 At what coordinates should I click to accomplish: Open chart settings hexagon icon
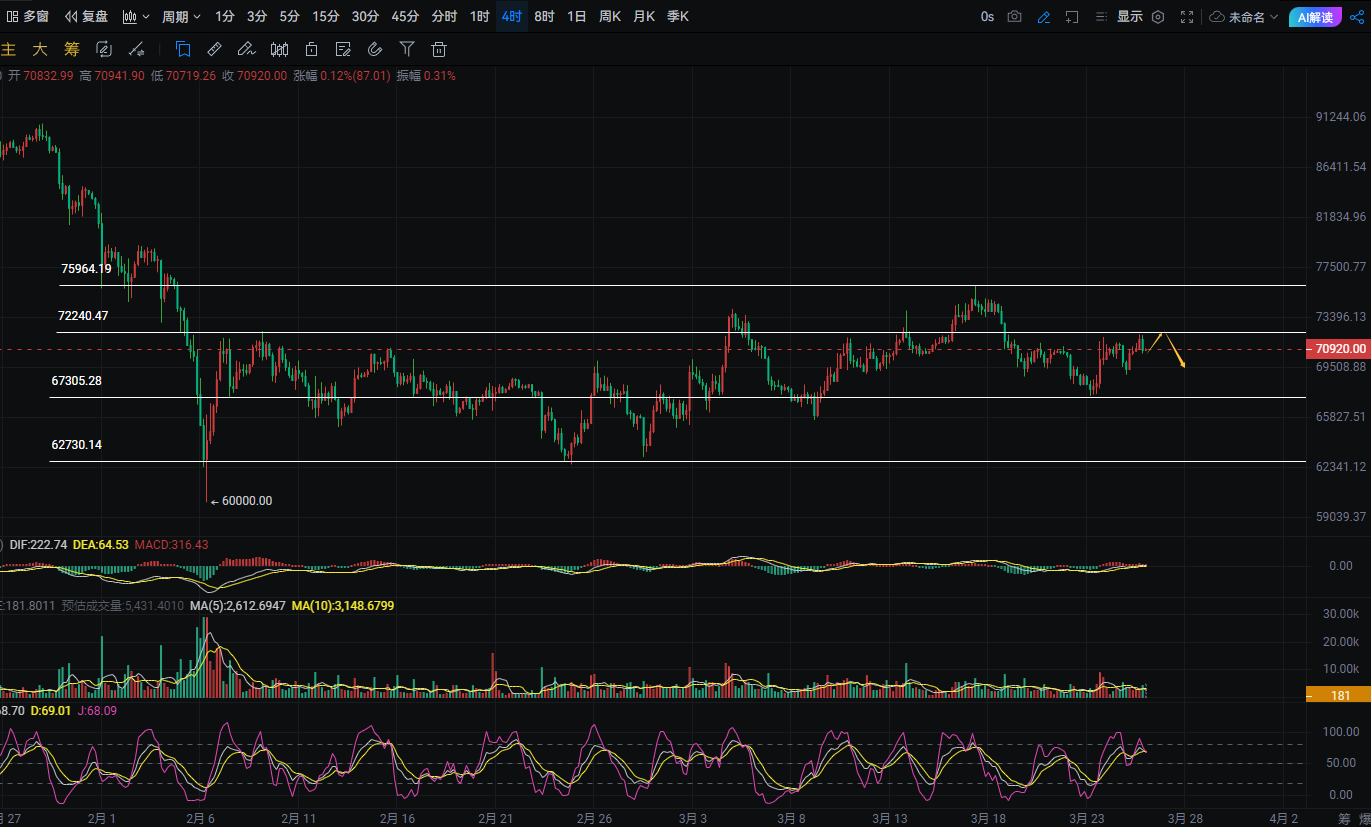(1158, 17)
